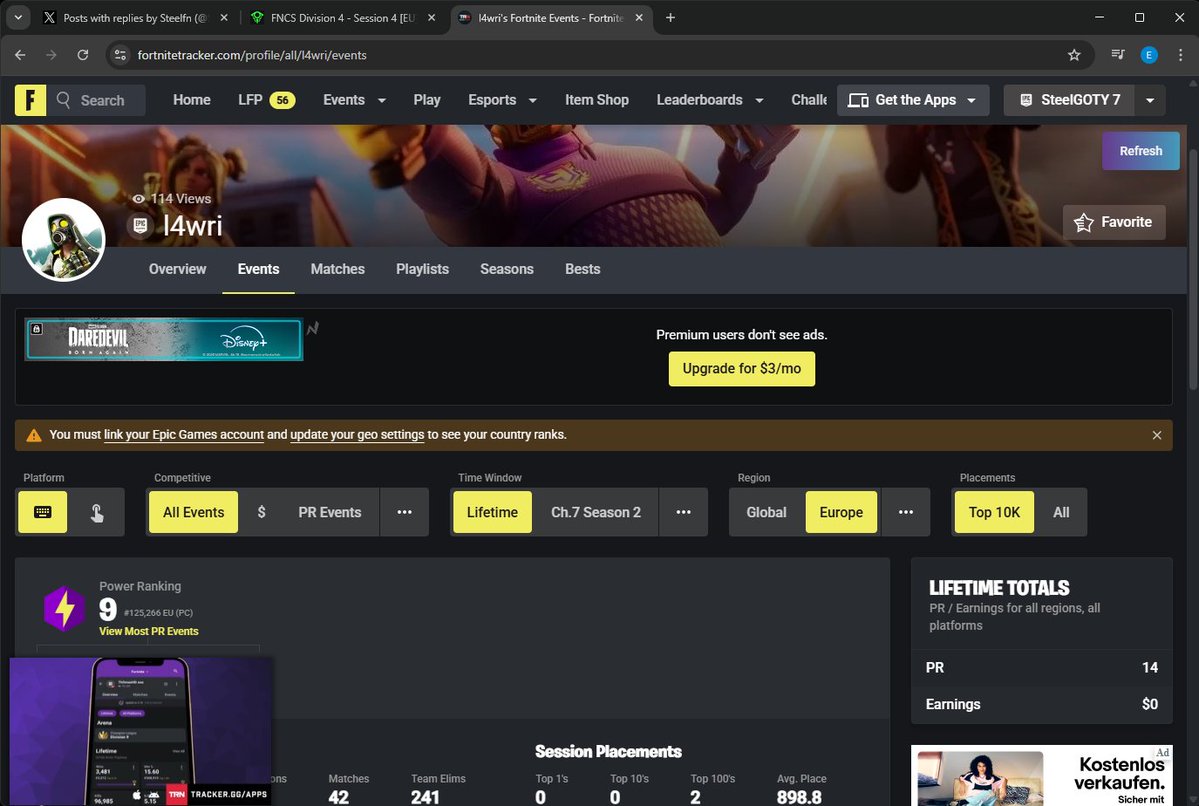Select touch platform filter icon
Image resolution: width=1199 pixels, height=806 pixels.
point(97,512)
